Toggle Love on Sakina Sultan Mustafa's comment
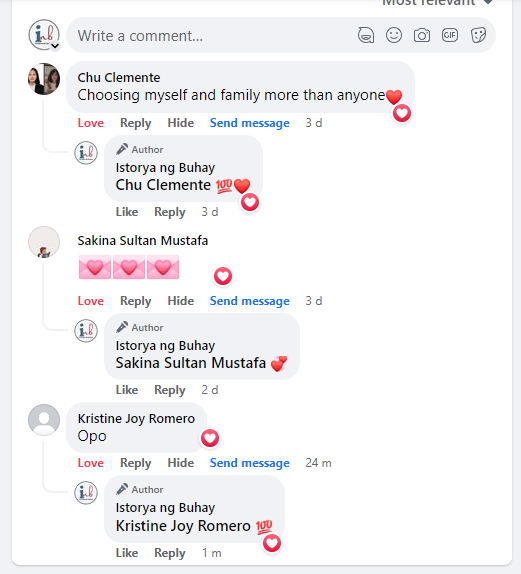521x574 pixels. click(90, 301)
